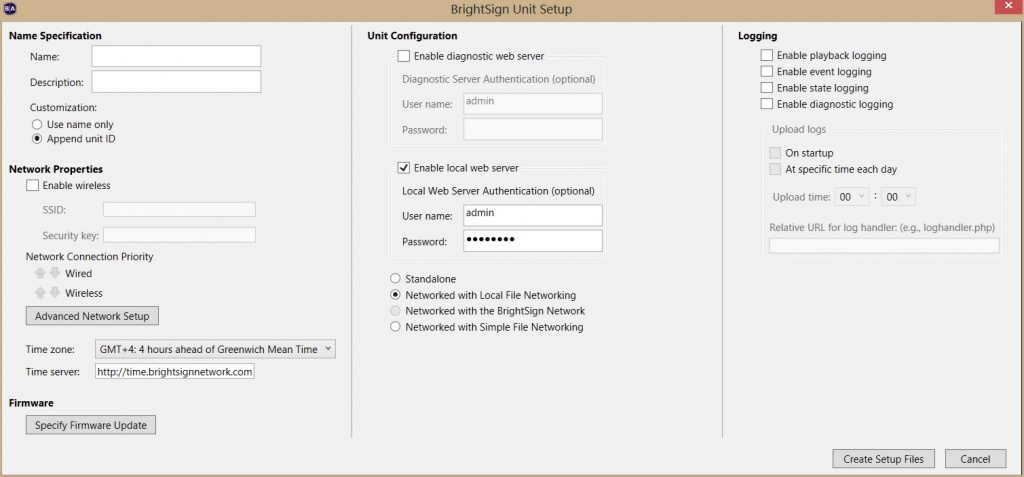
Task: Move Wired priority down arrow
Action: [x=55, y=273]
